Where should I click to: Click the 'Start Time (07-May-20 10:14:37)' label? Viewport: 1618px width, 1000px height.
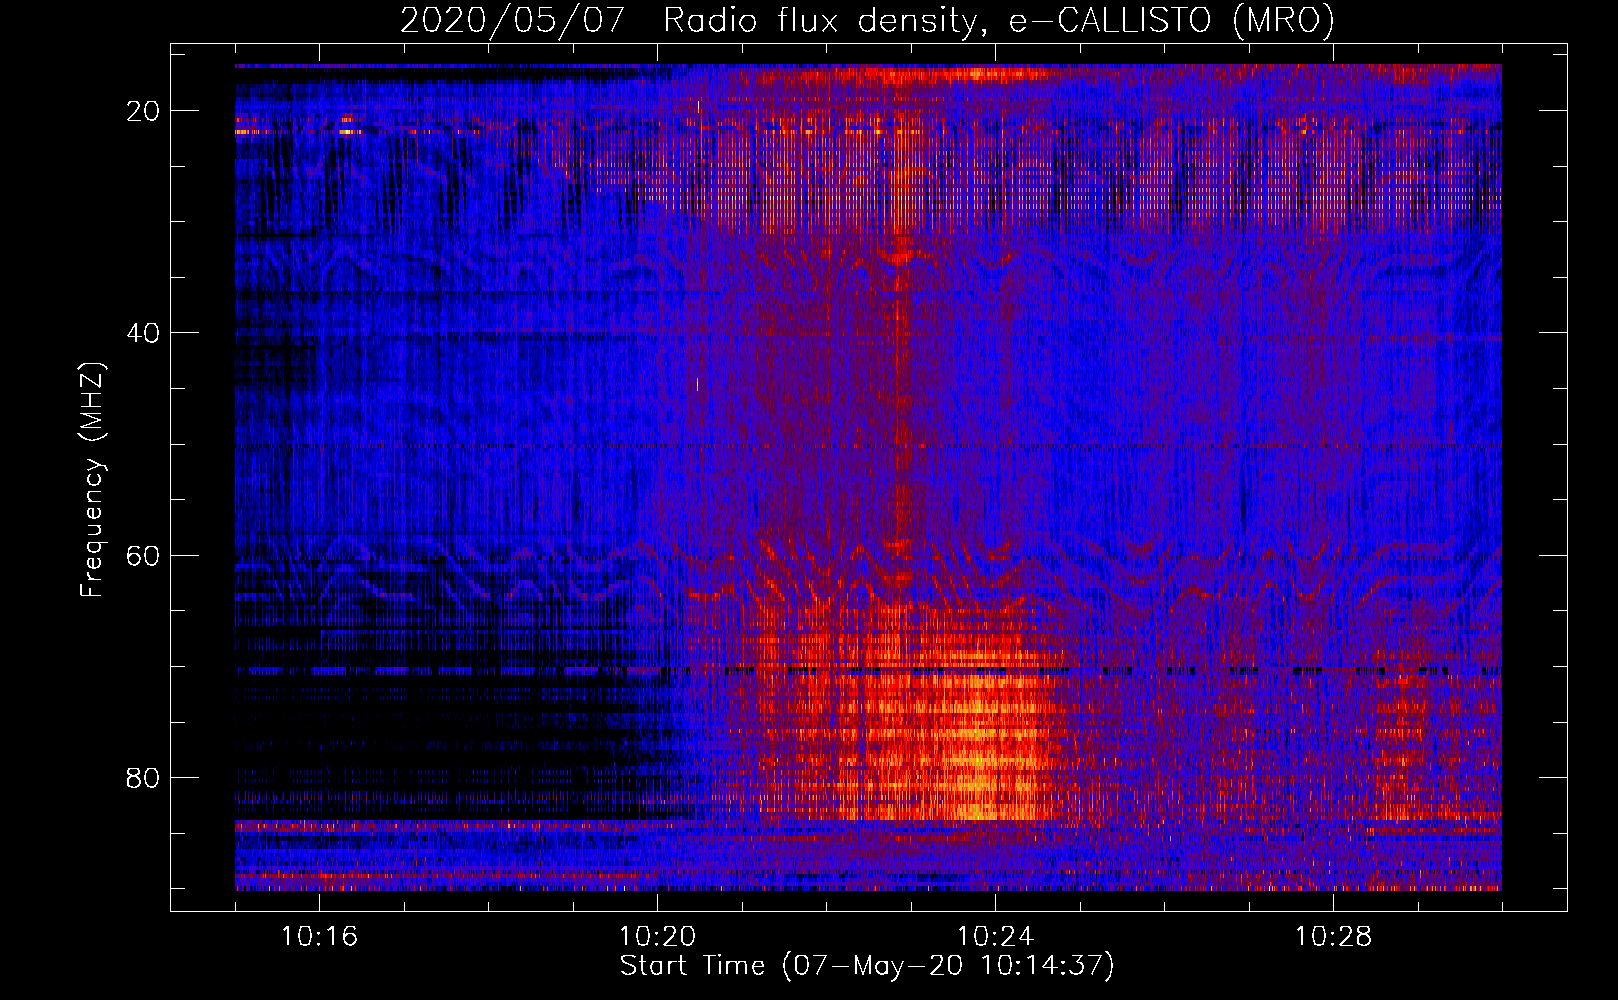click(867, 966)
